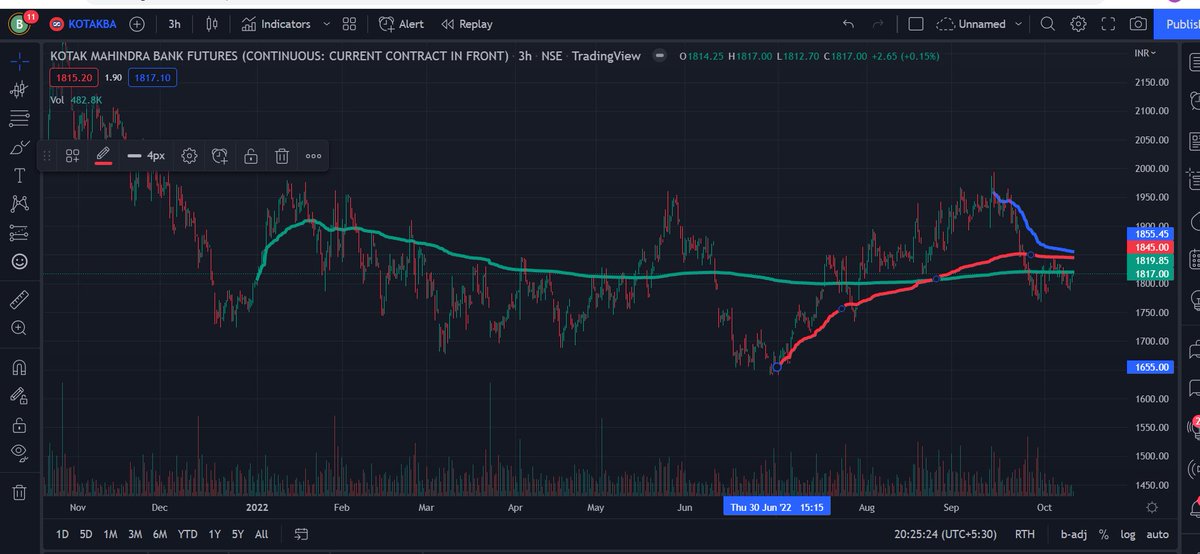The width and height of the screenshot is (1200, 554).
Task: Open candlestick chart type menu
Action: click(x=211, y=24)
